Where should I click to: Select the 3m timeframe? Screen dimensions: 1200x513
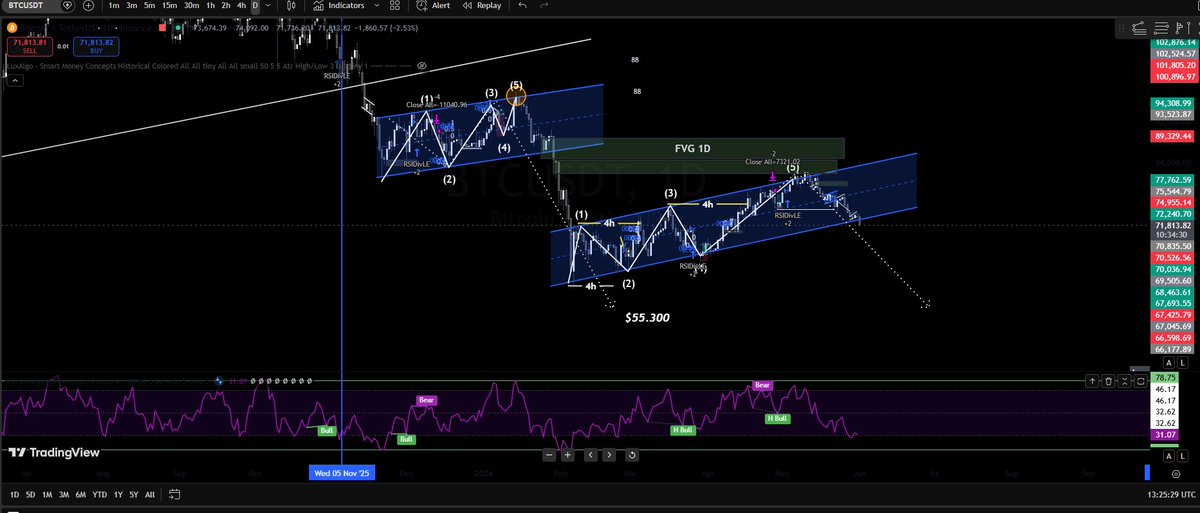[x=131, y=6]
